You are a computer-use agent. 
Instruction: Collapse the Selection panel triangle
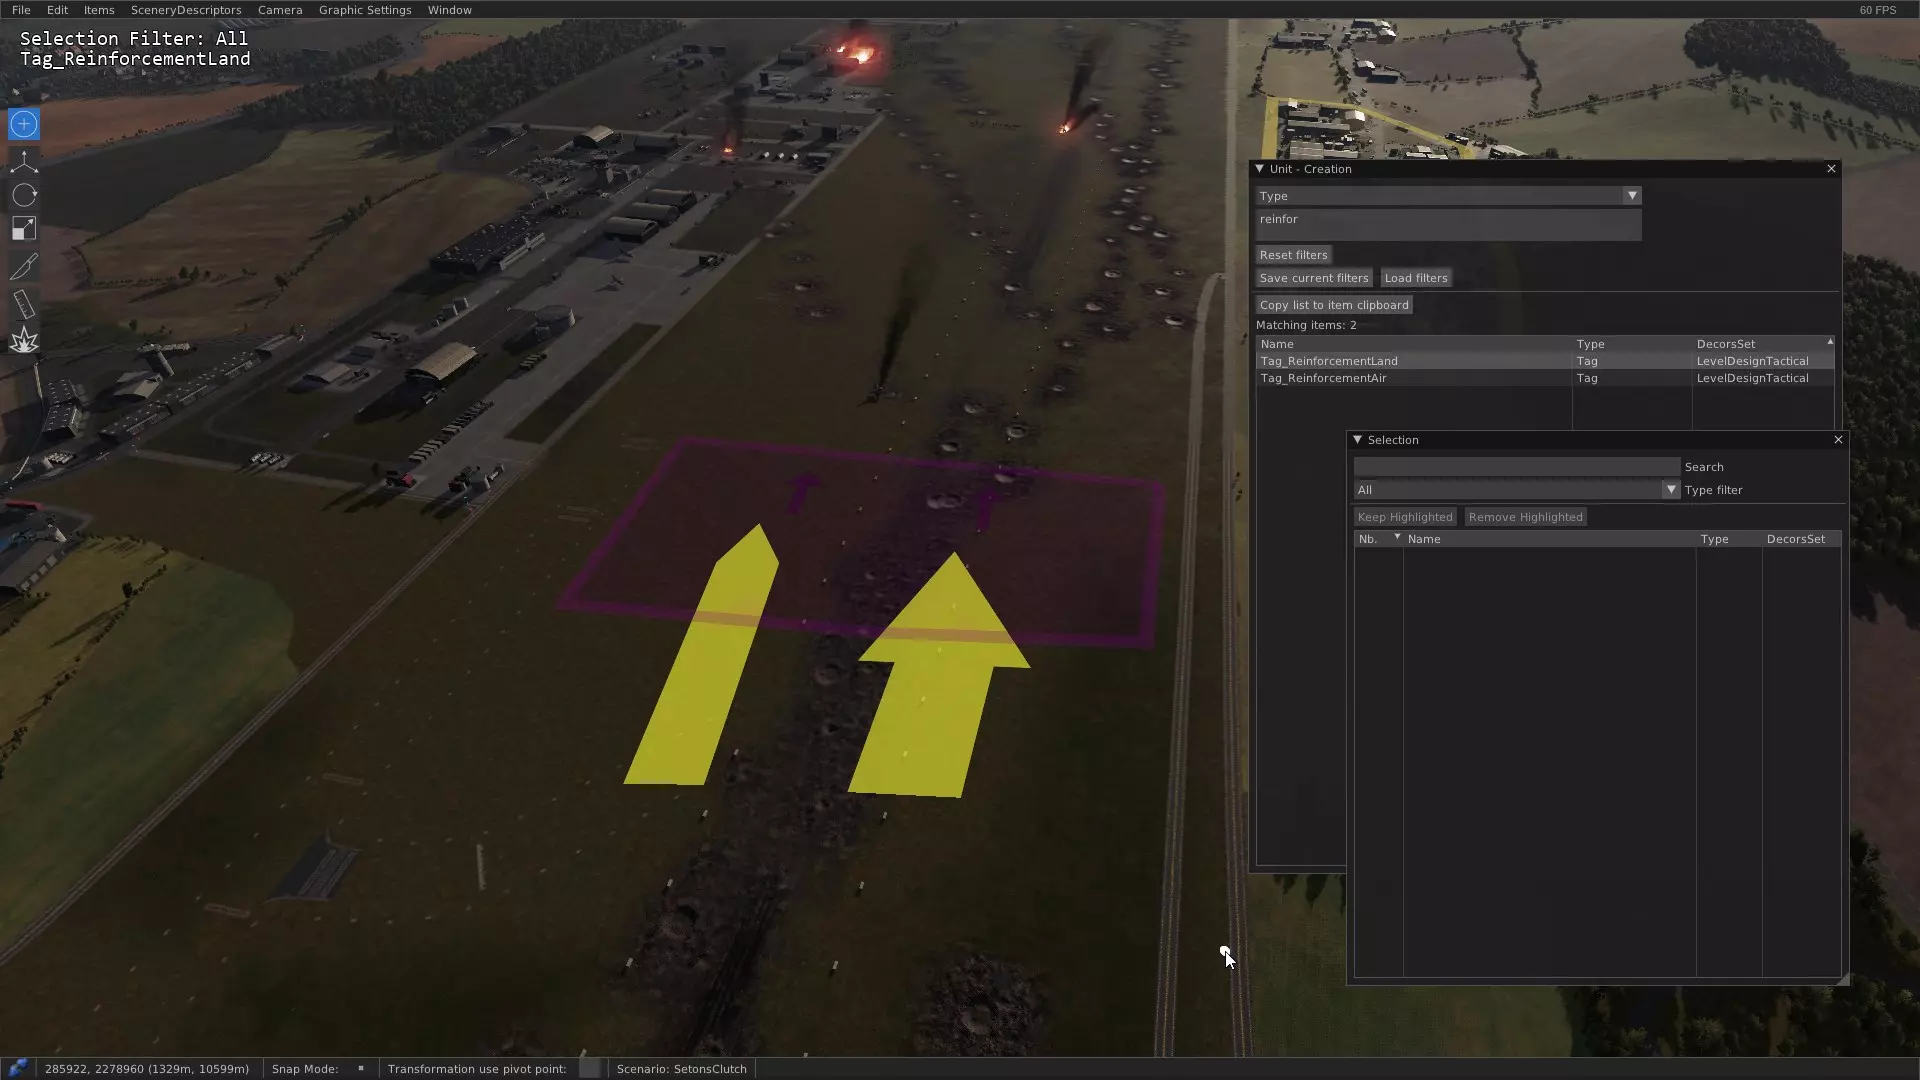click(x=1357, y=440)
